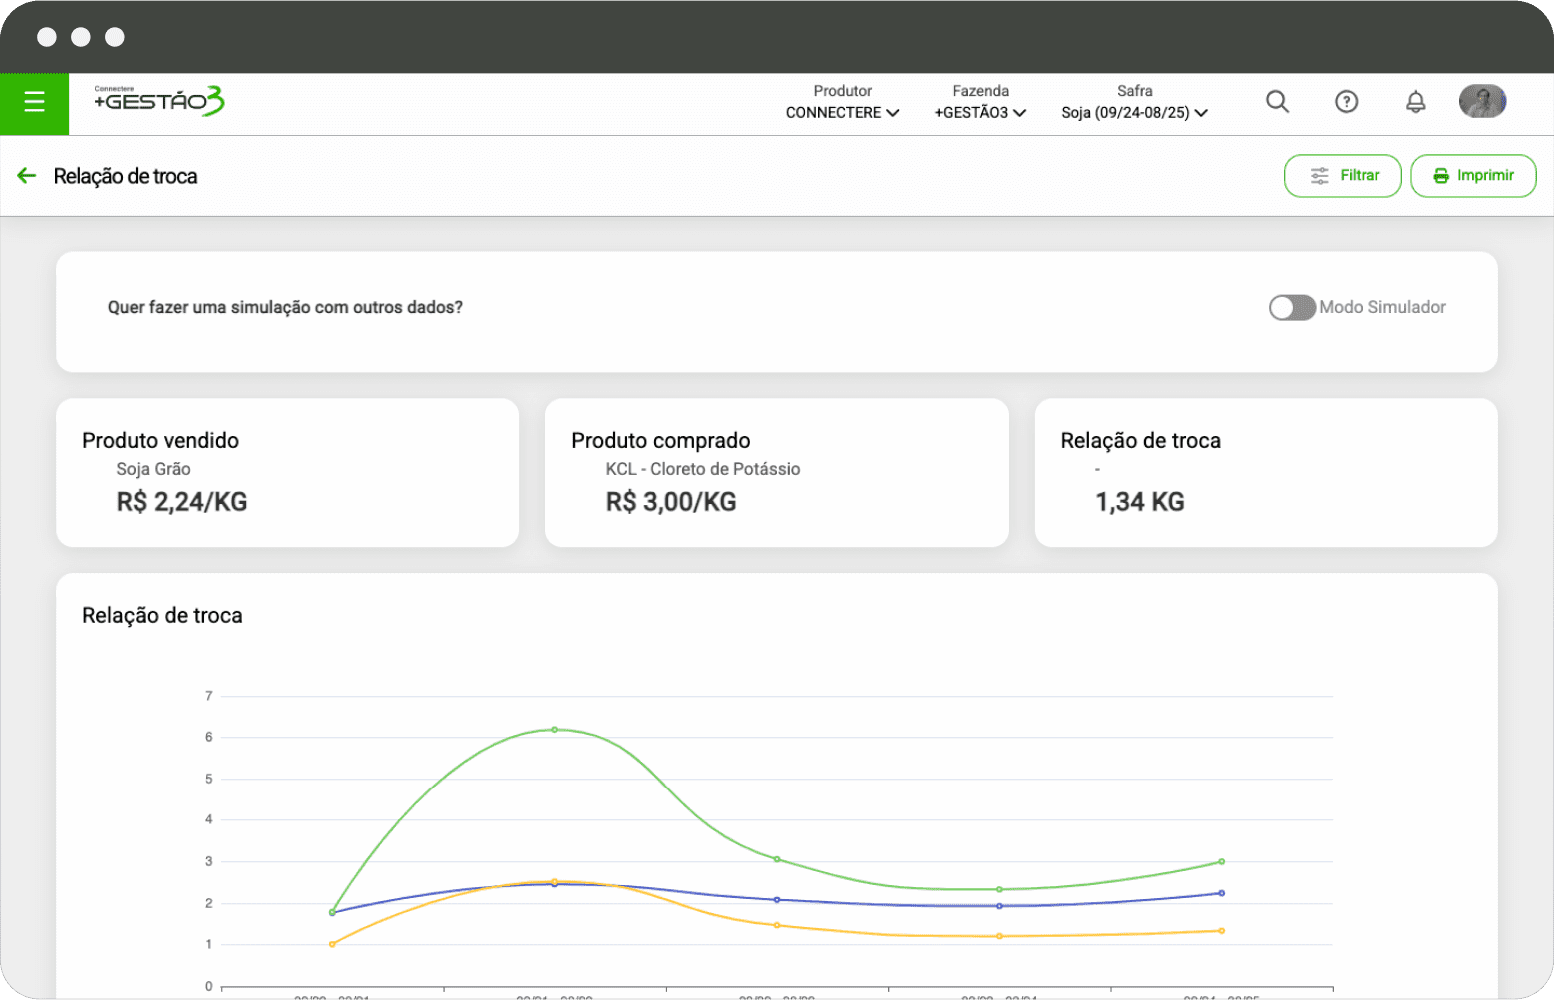Open the notifications bell

(1415, 102)
